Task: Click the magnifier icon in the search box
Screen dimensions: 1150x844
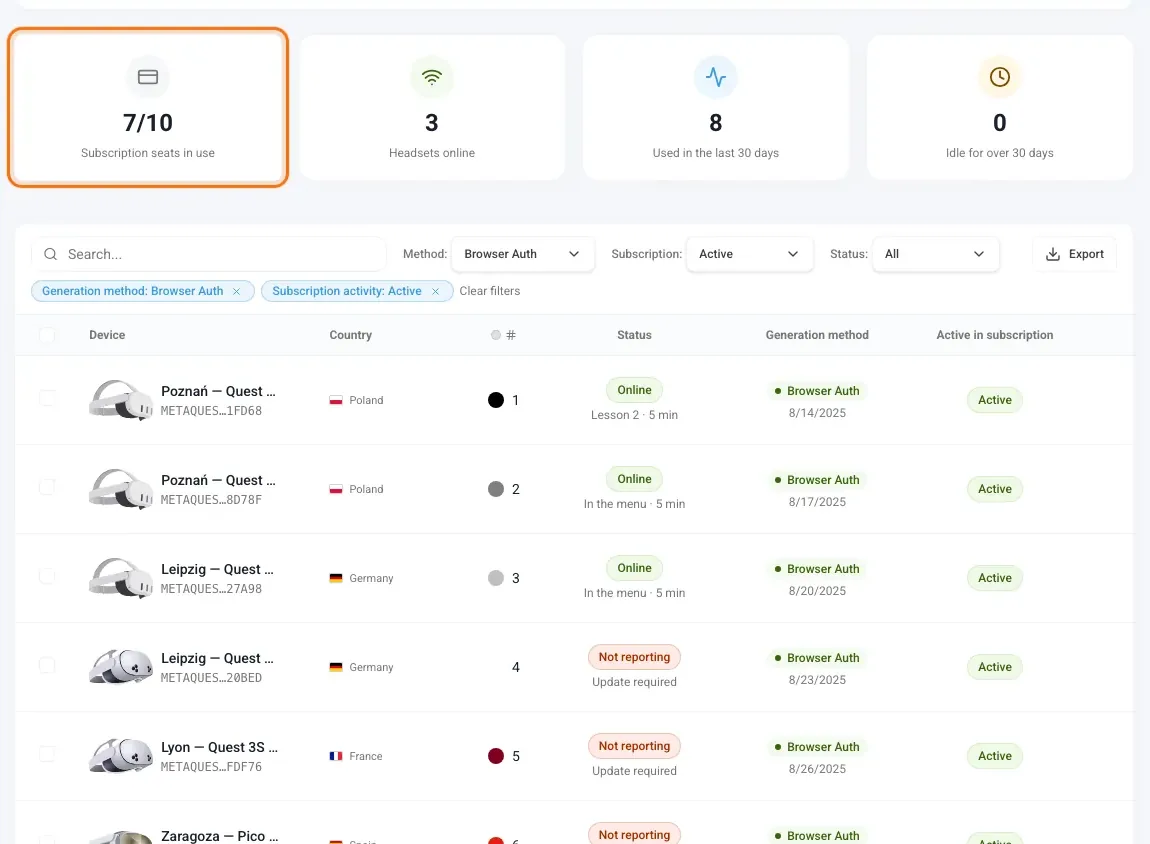Action: 51,254
